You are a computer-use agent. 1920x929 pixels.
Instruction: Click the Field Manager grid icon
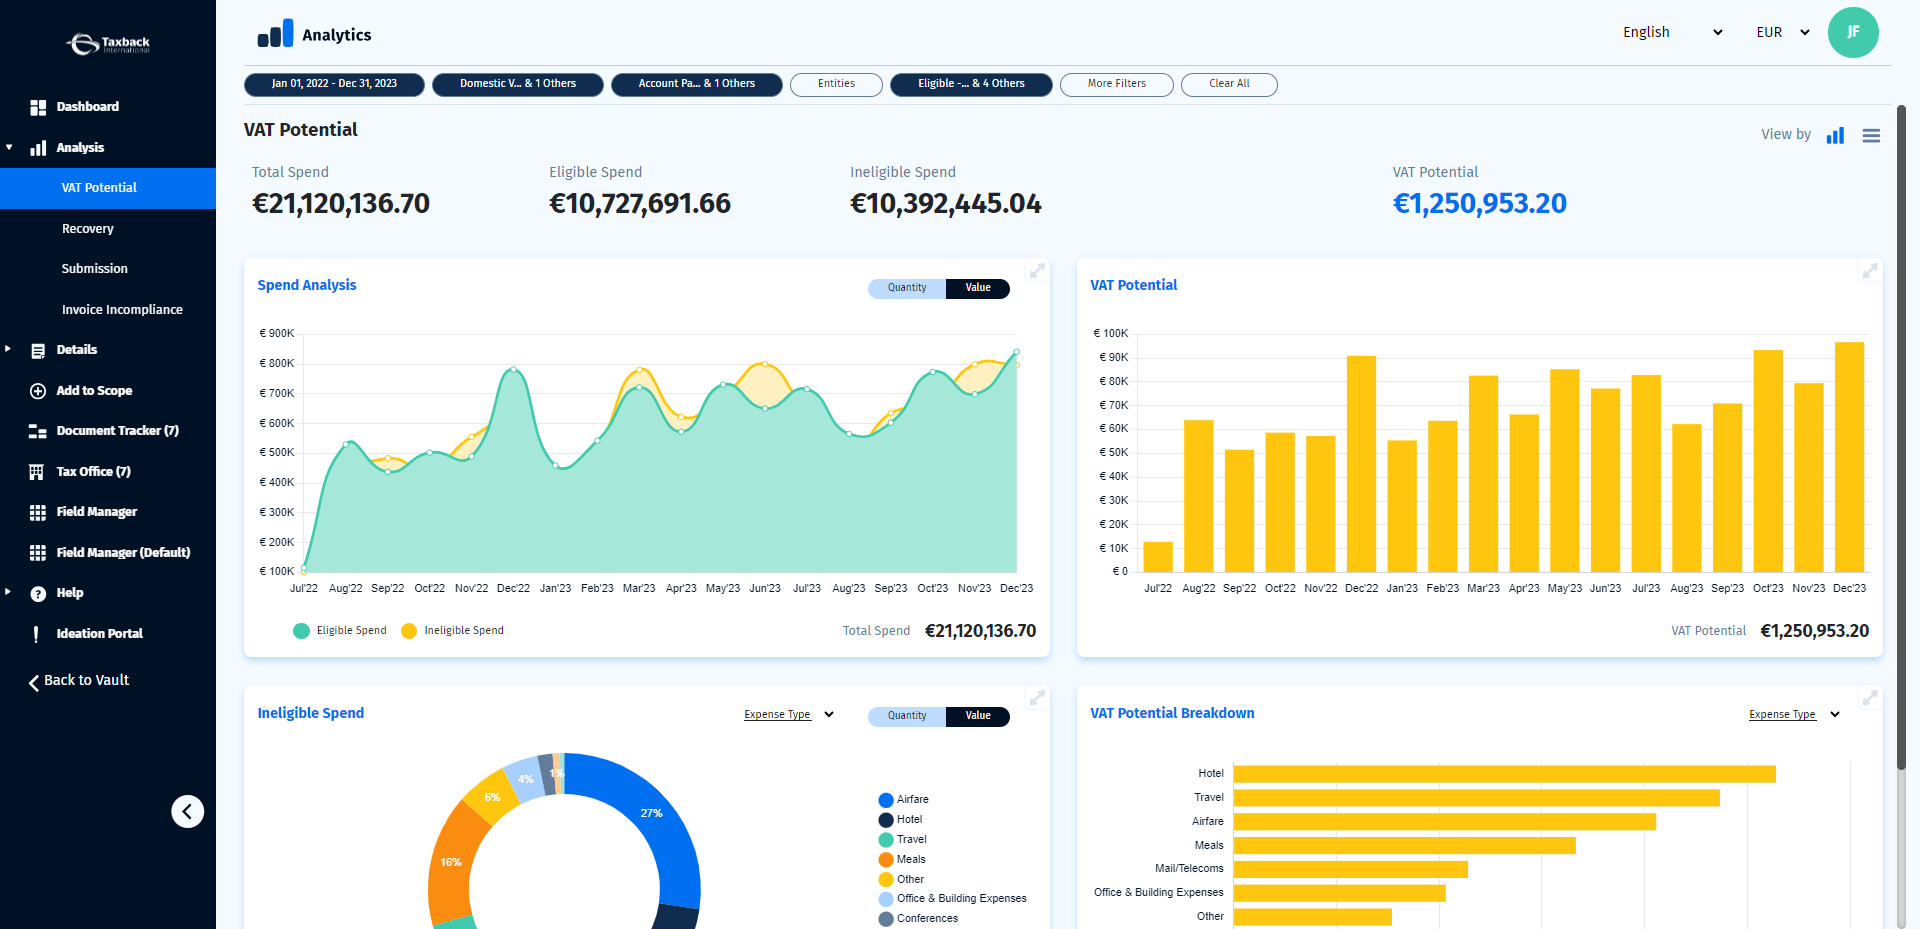tap(38, 512)
